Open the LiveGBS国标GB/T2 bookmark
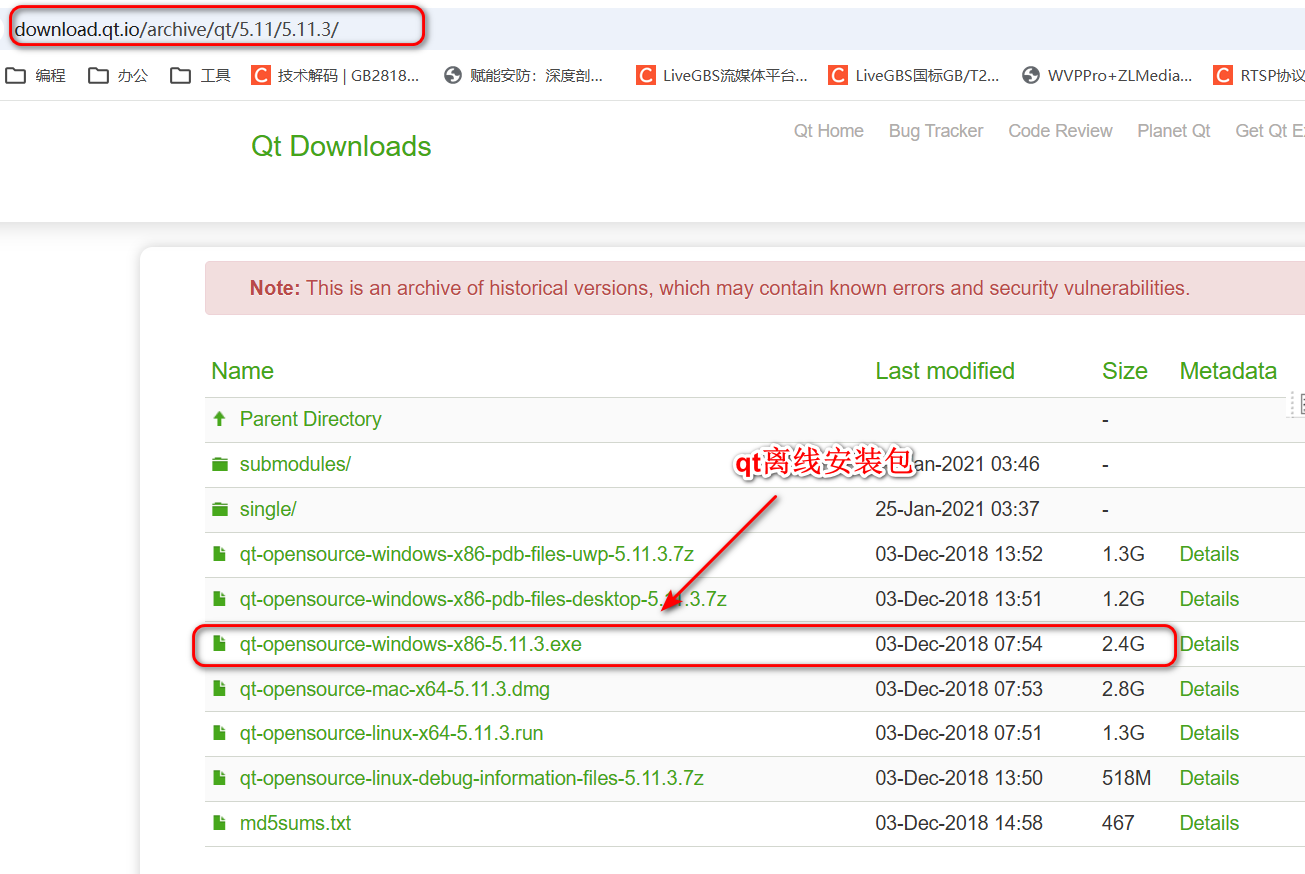1305x874 pixels. pyautogui.click(x=913, y=75)
